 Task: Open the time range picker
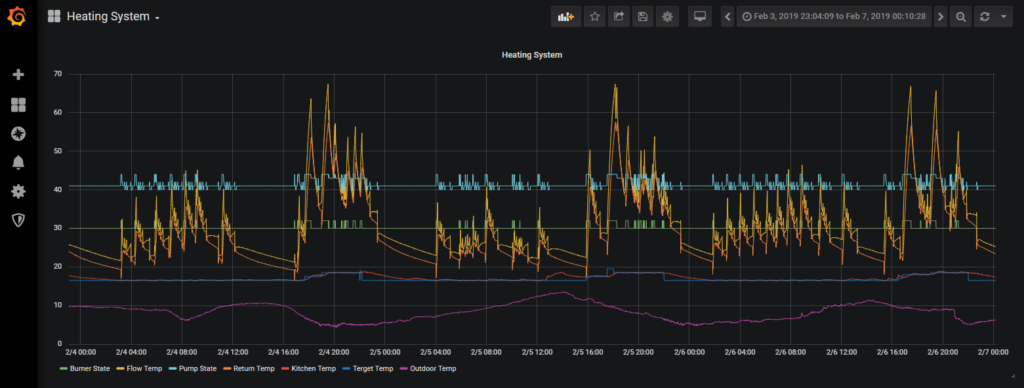(834, 17)
